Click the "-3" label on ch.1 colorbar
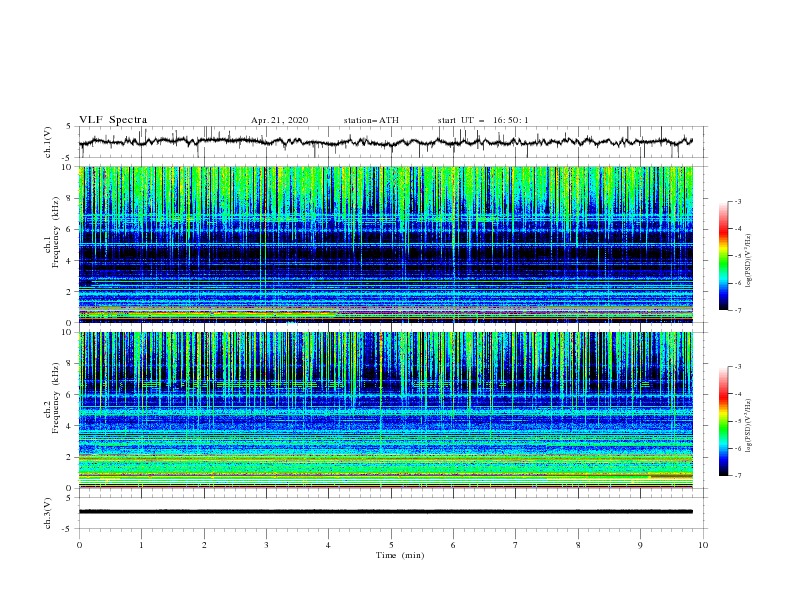The height and width of the screenshot is (612, 792). [738, 201]
